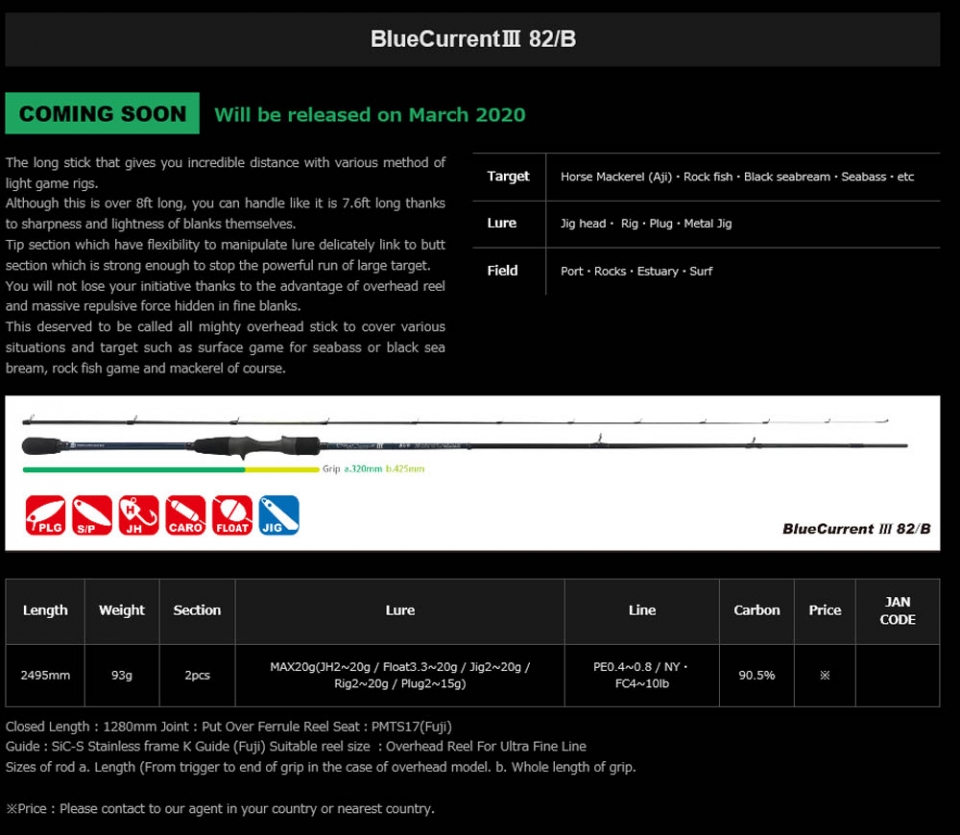Screen dimensions: 960x835
Task: Click the target species list text
Action: point(737,177)
